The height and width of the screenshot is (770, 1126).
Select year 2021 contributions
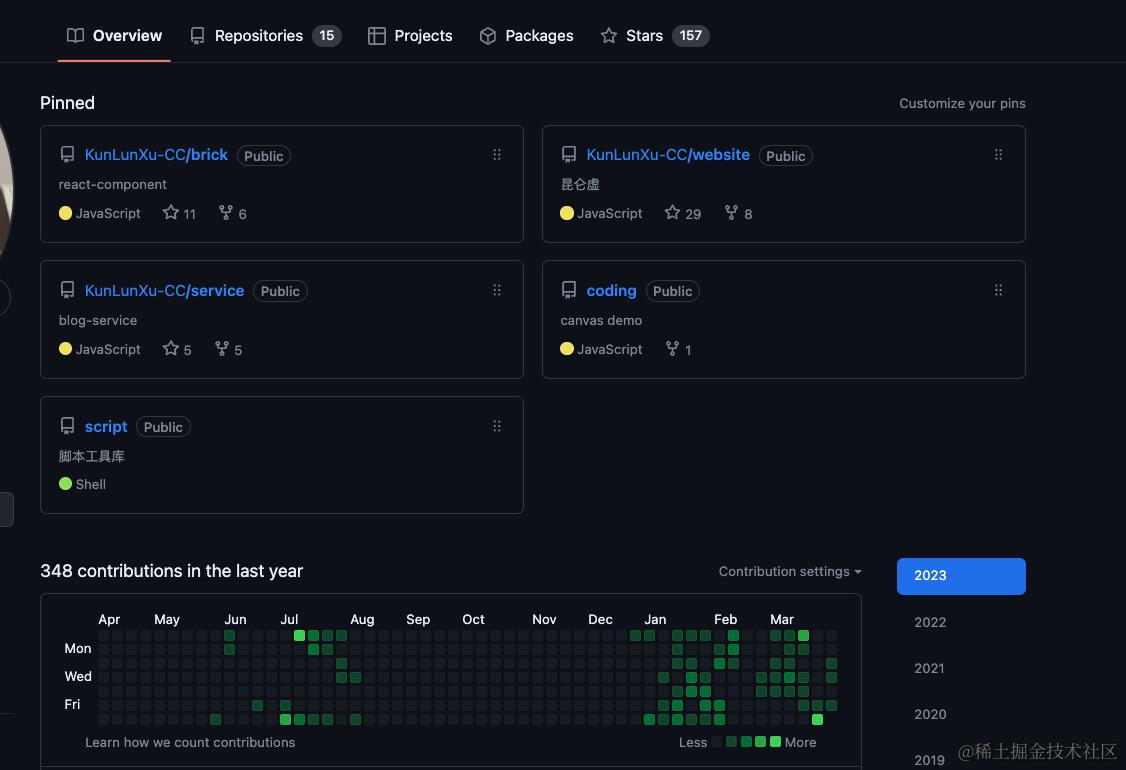[929, 669]
